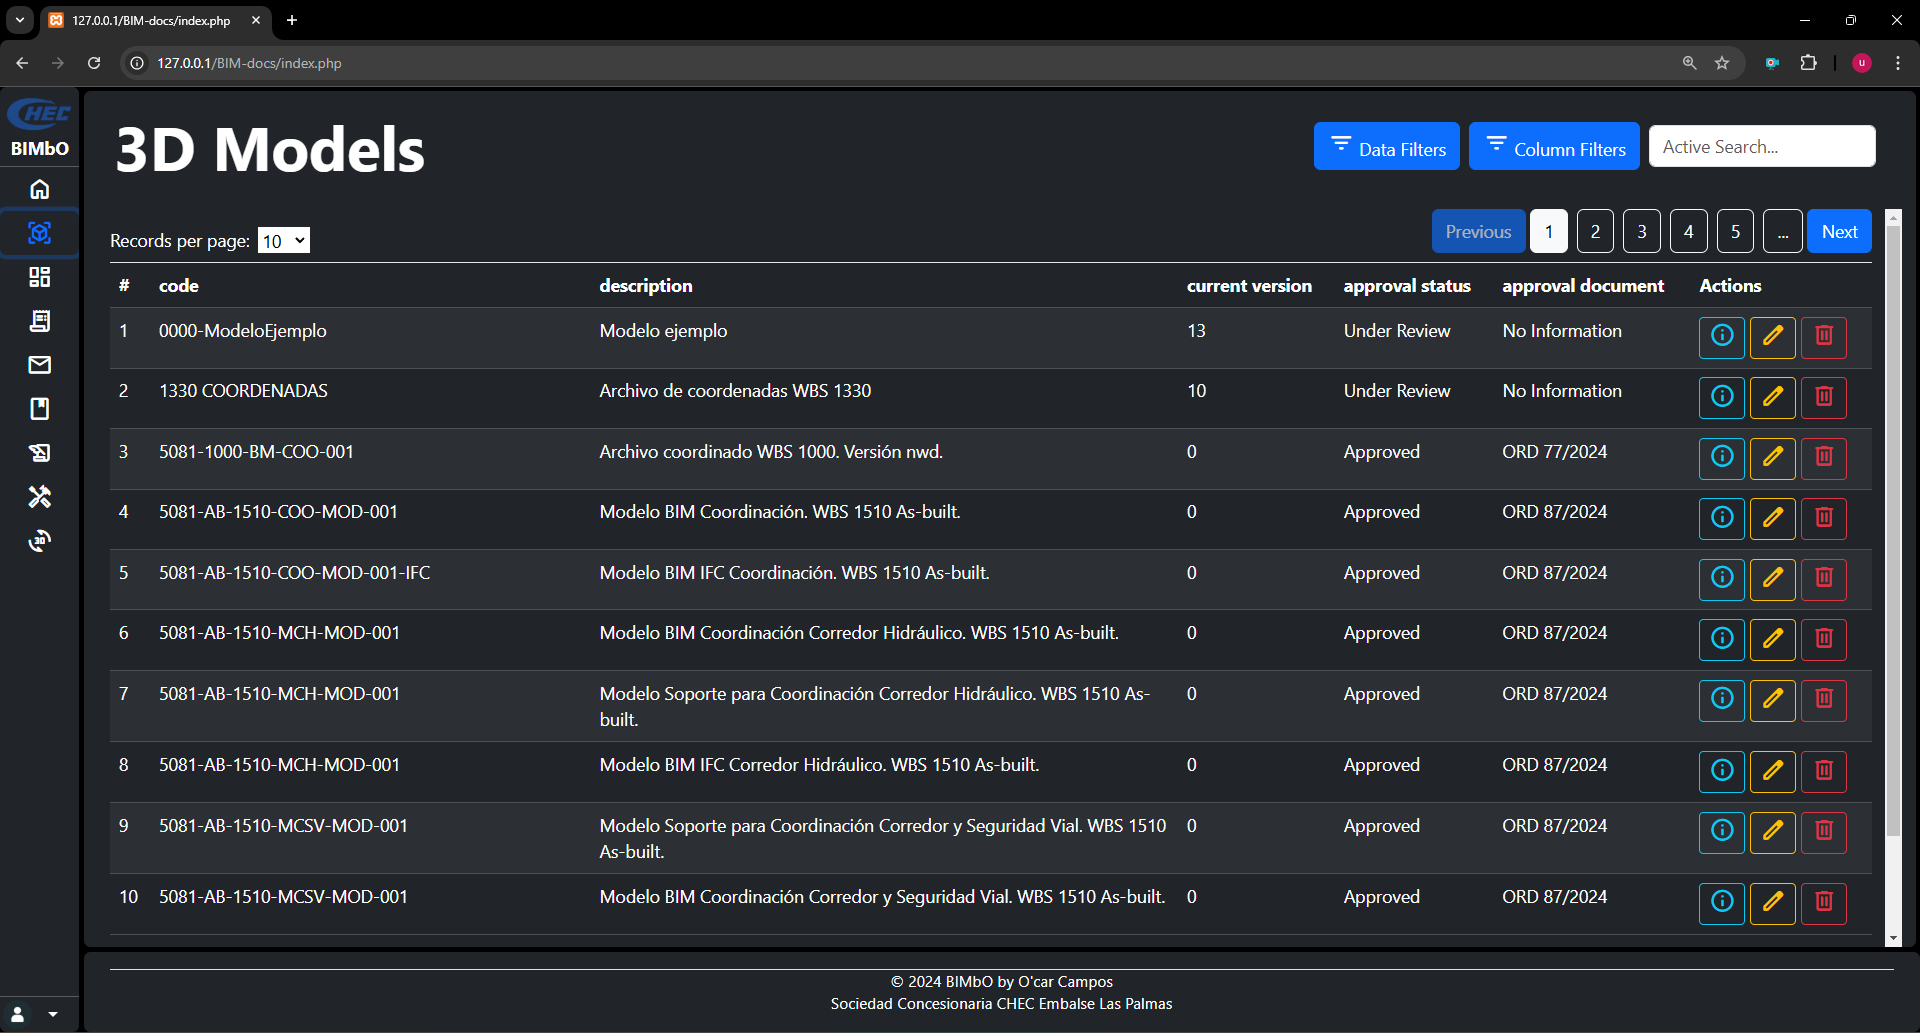
Task: Delete row 10 model record
Action: pyautogui.click(x=1824, y=903)
